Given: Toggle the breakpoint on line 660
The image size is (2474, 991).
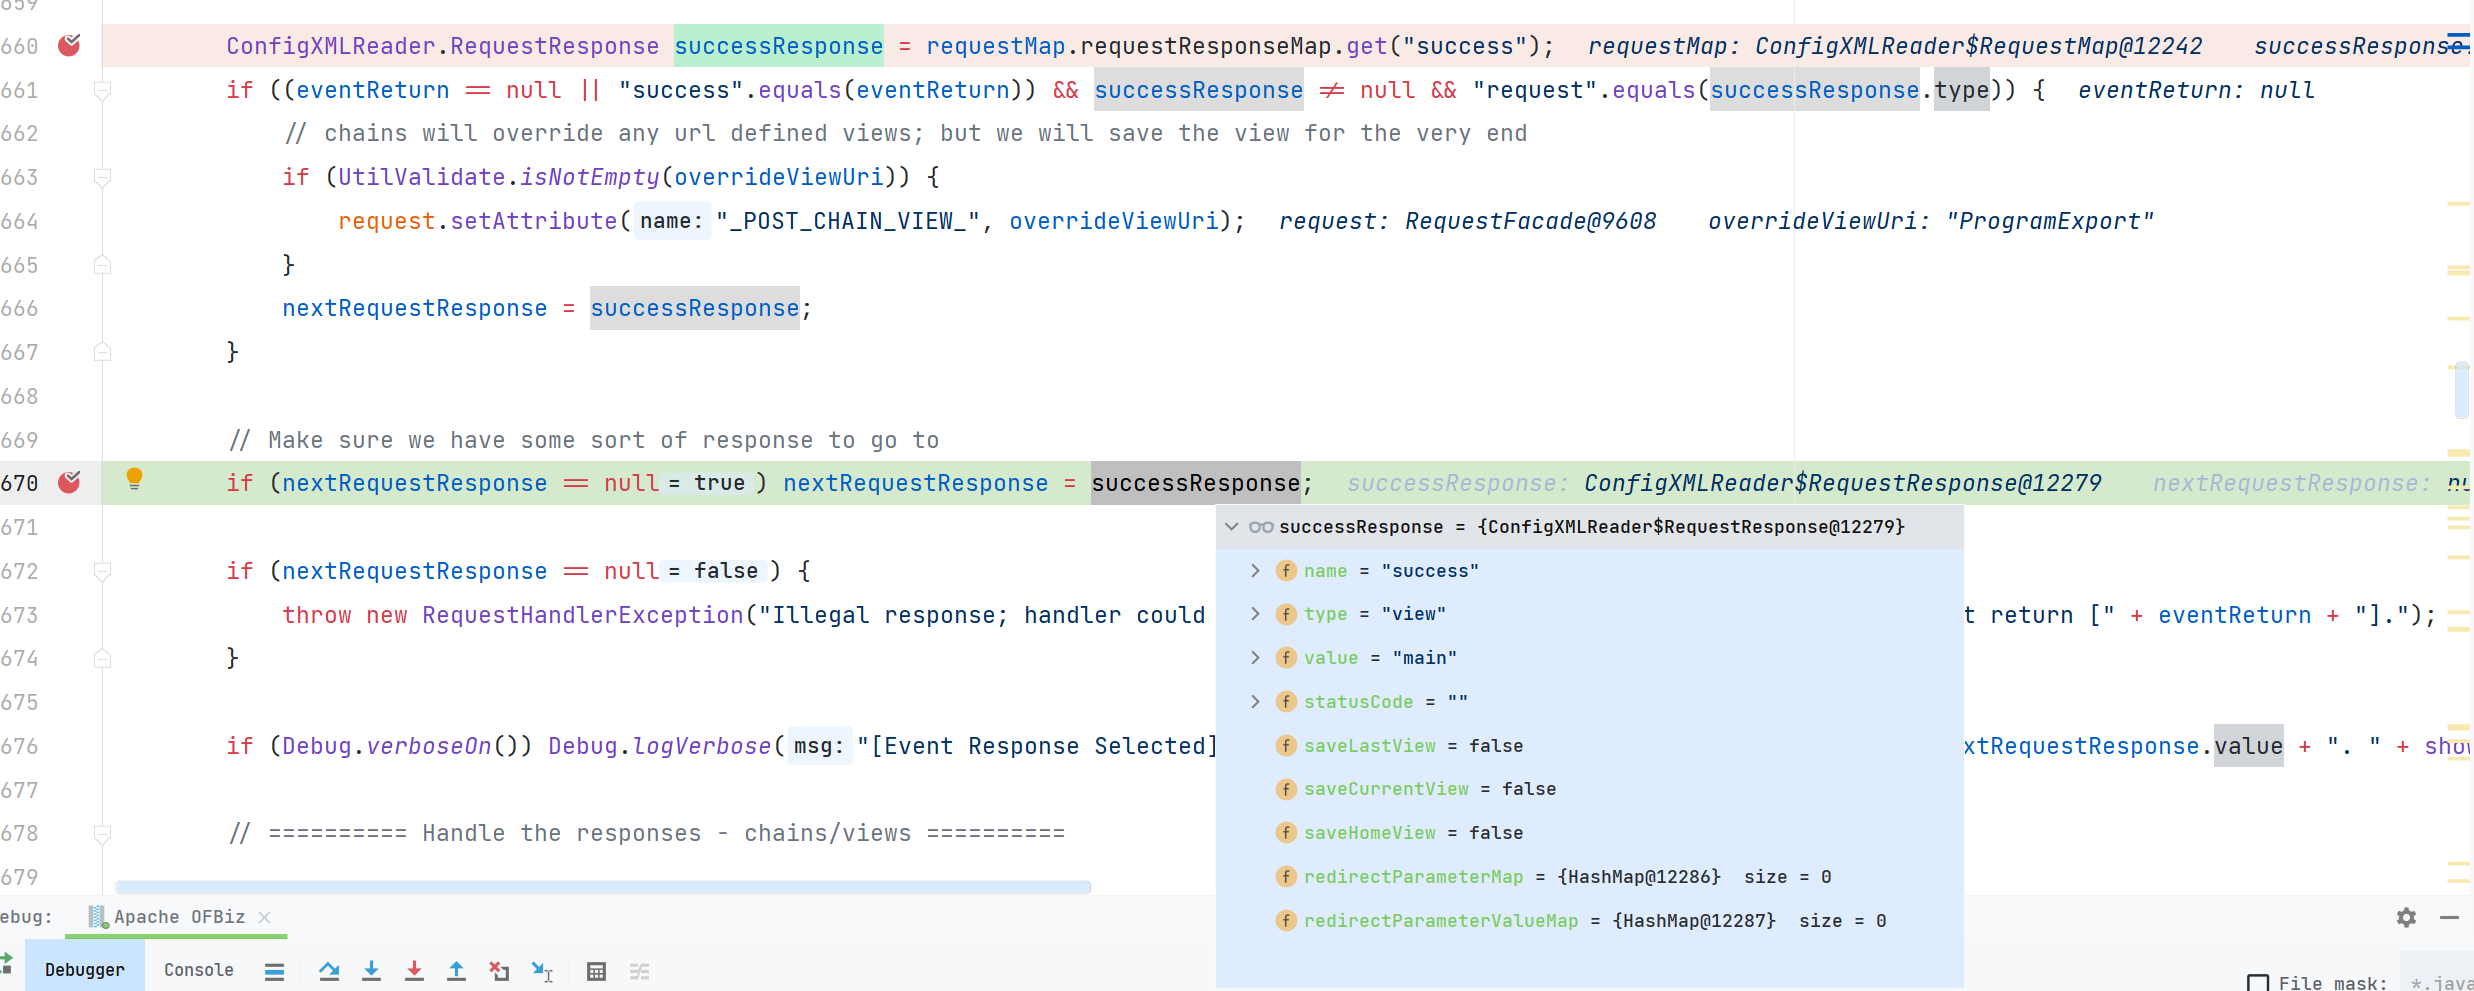Looking at the screenshot, I should point(69,45).
